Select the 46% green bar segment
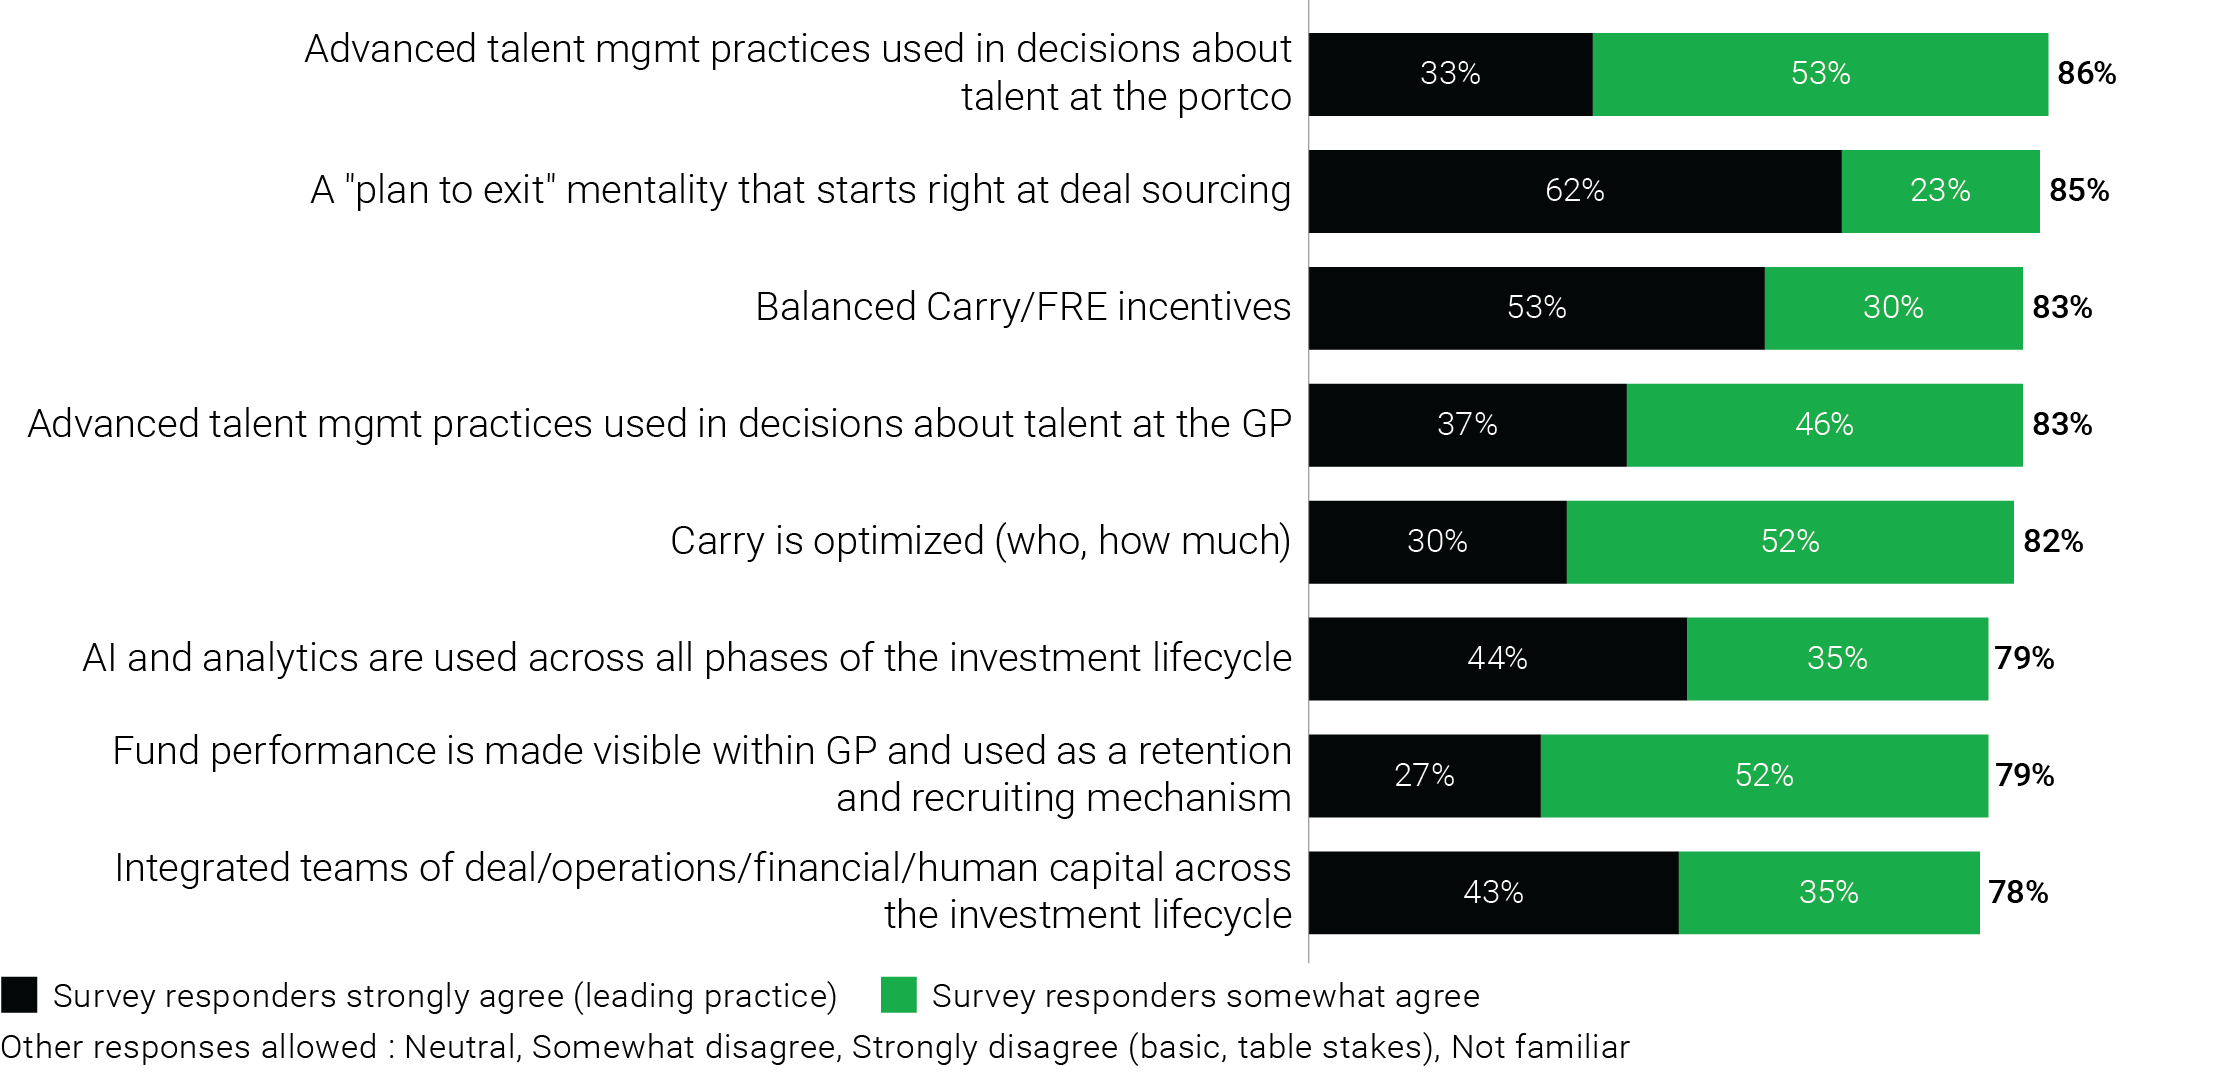 pyautogui.click(x=1824, y=425)
